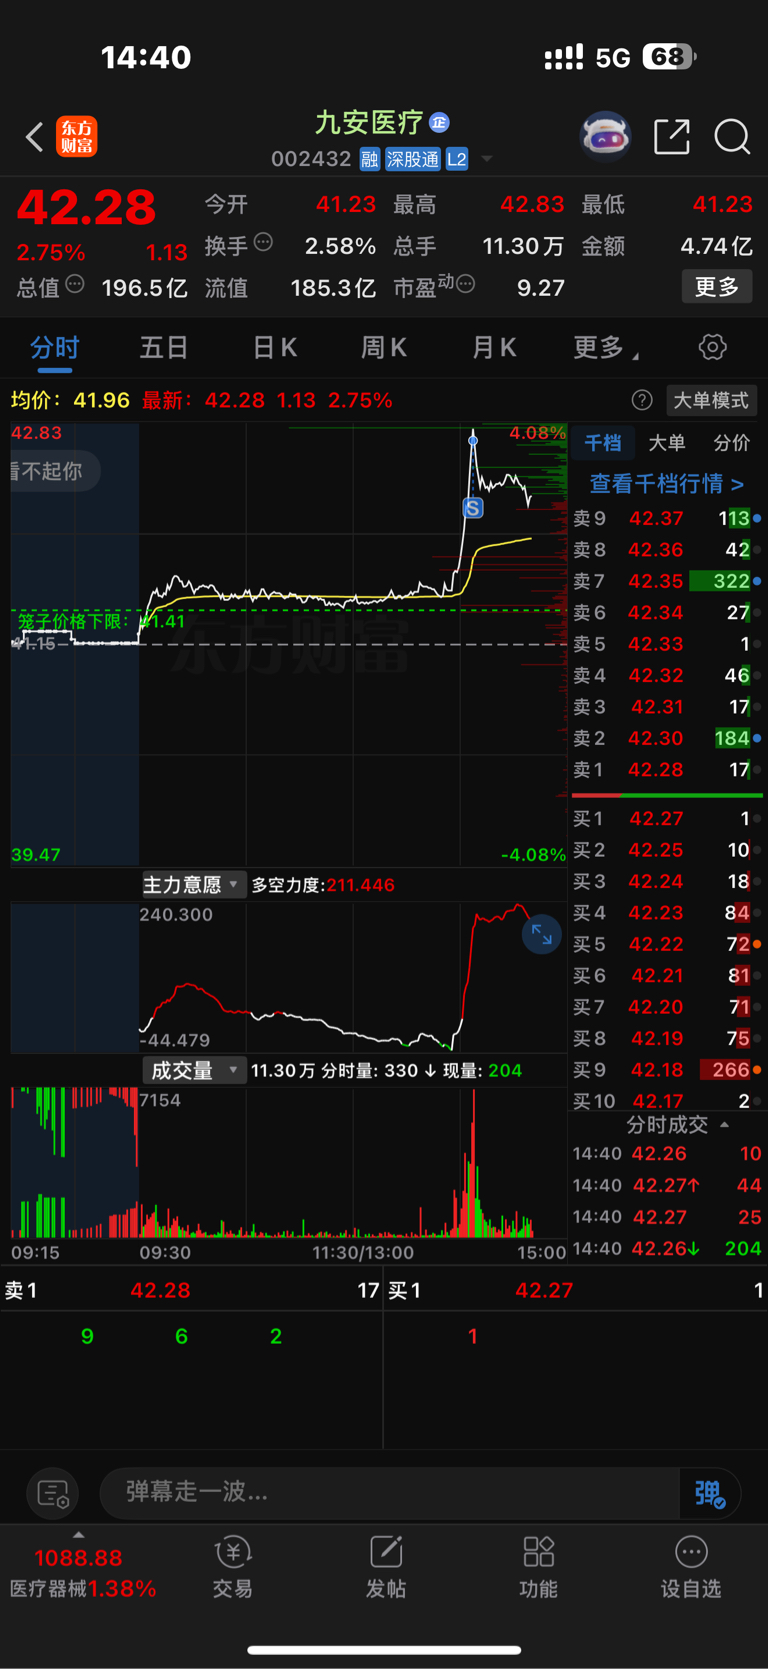Image resolution: width=768 pixels, height=1669 pixels.
Task: Open the 主力意愿 indicator dropdown
Action: pyautogui.click(x=192, y=885)
